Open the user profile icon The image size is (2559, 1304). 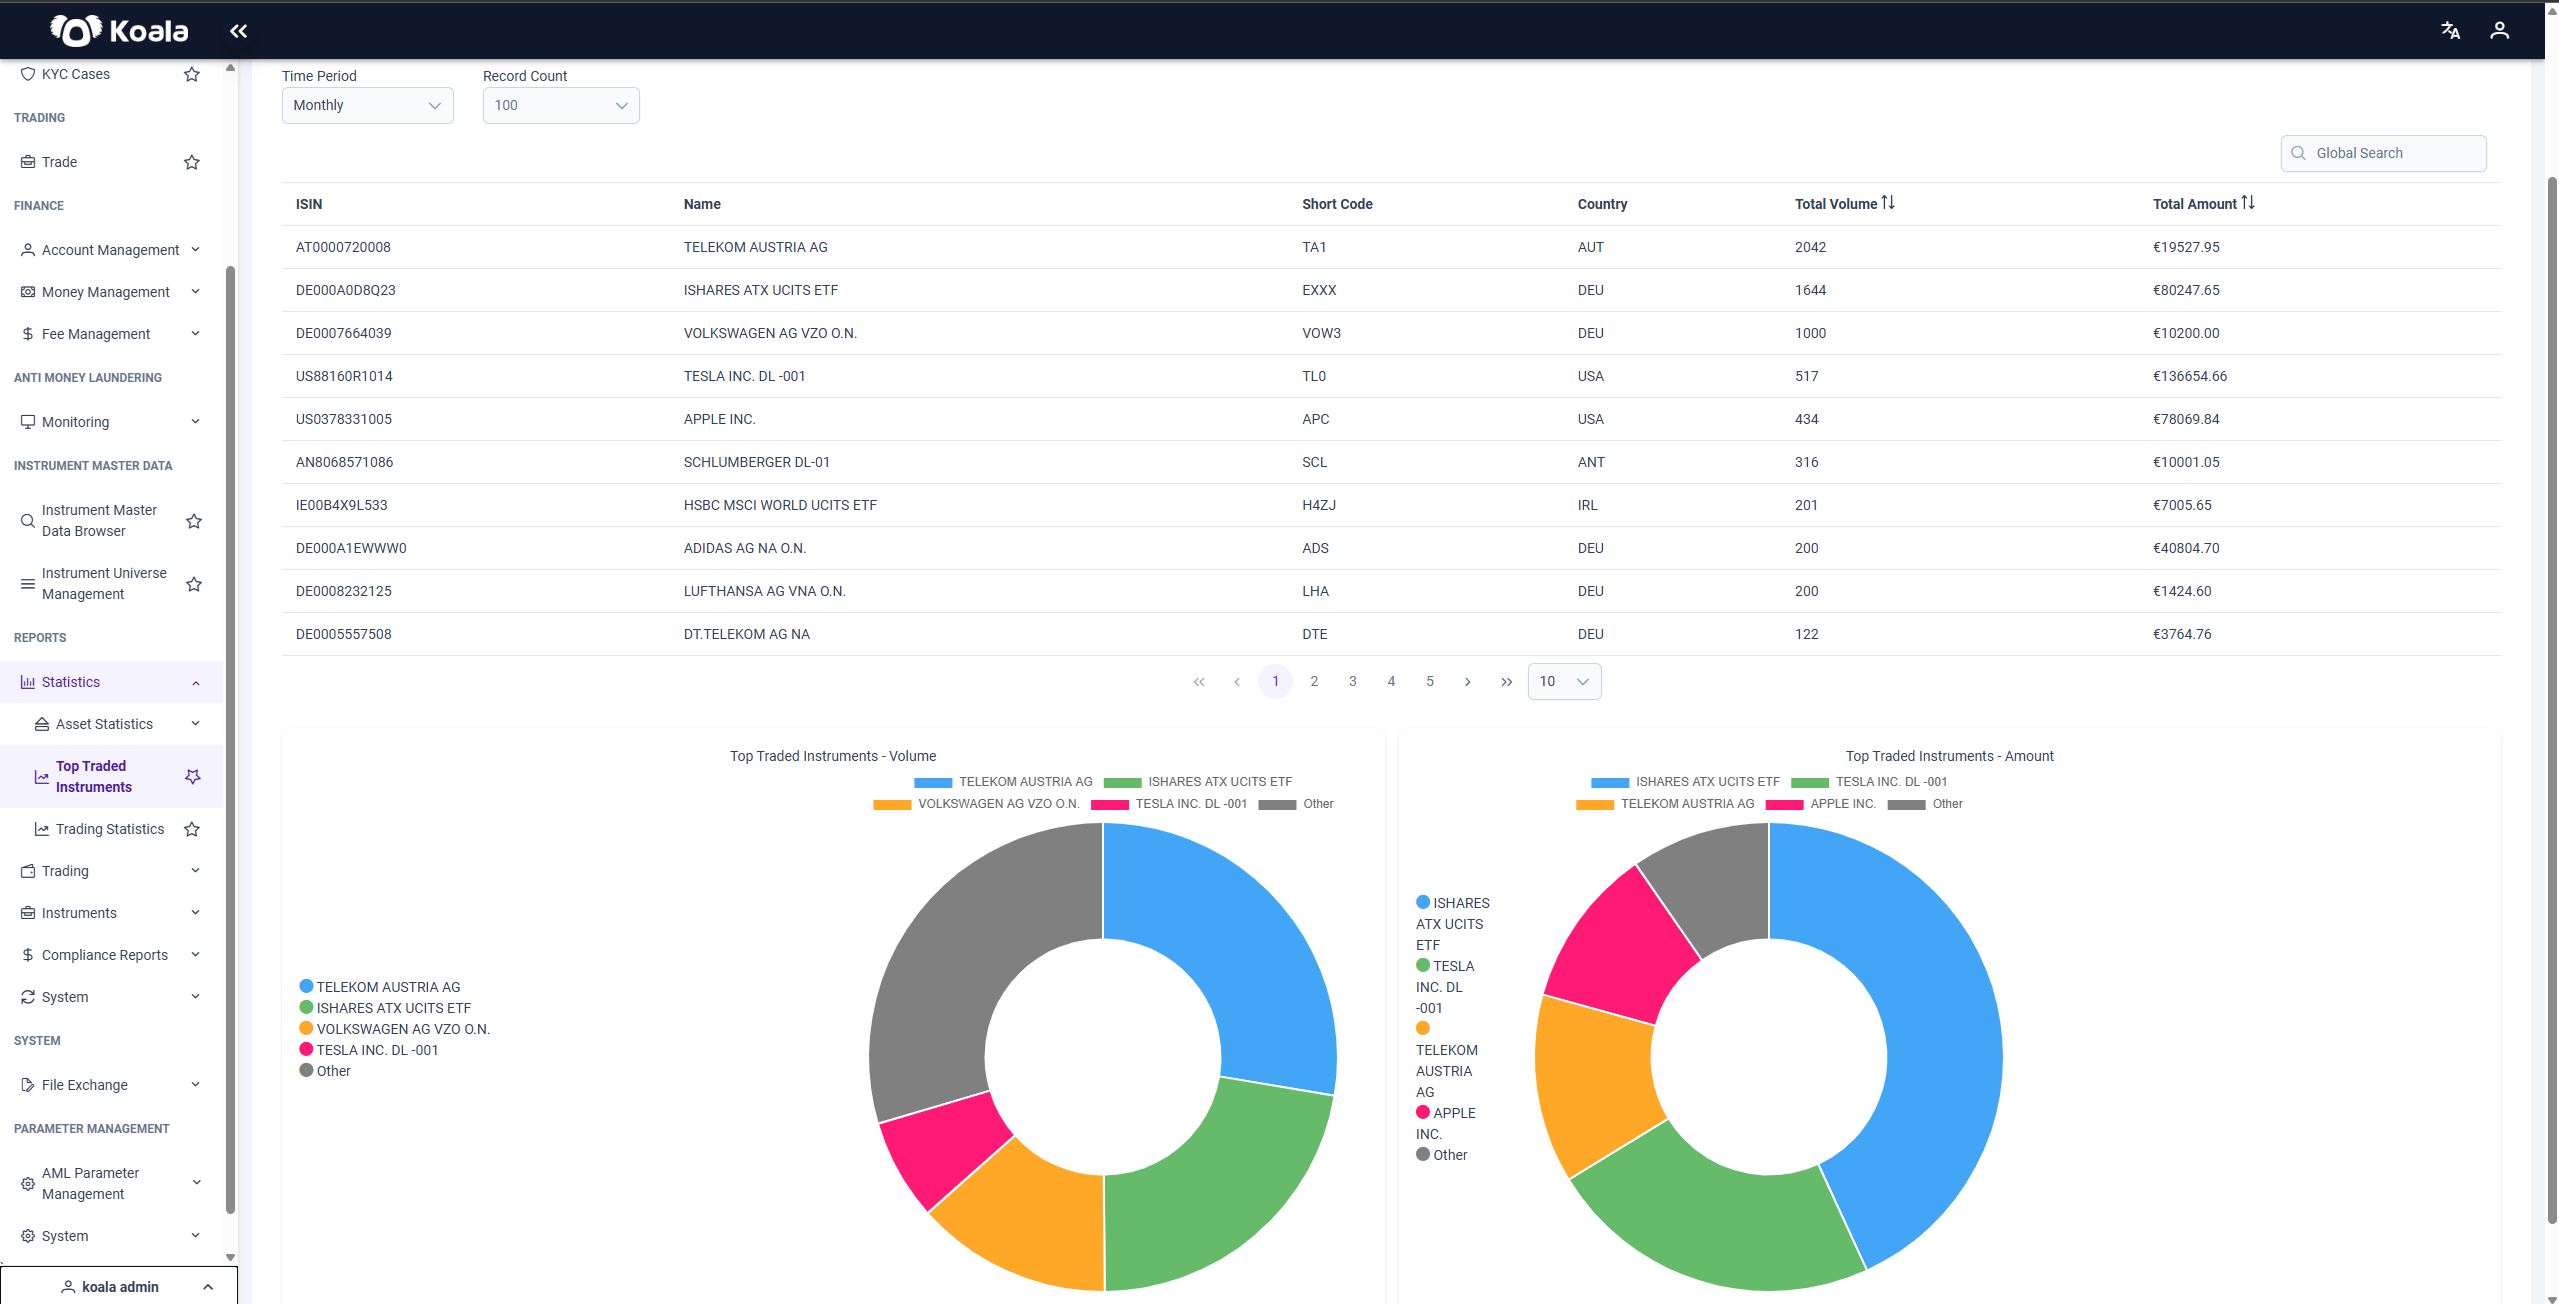point(2499,31)
